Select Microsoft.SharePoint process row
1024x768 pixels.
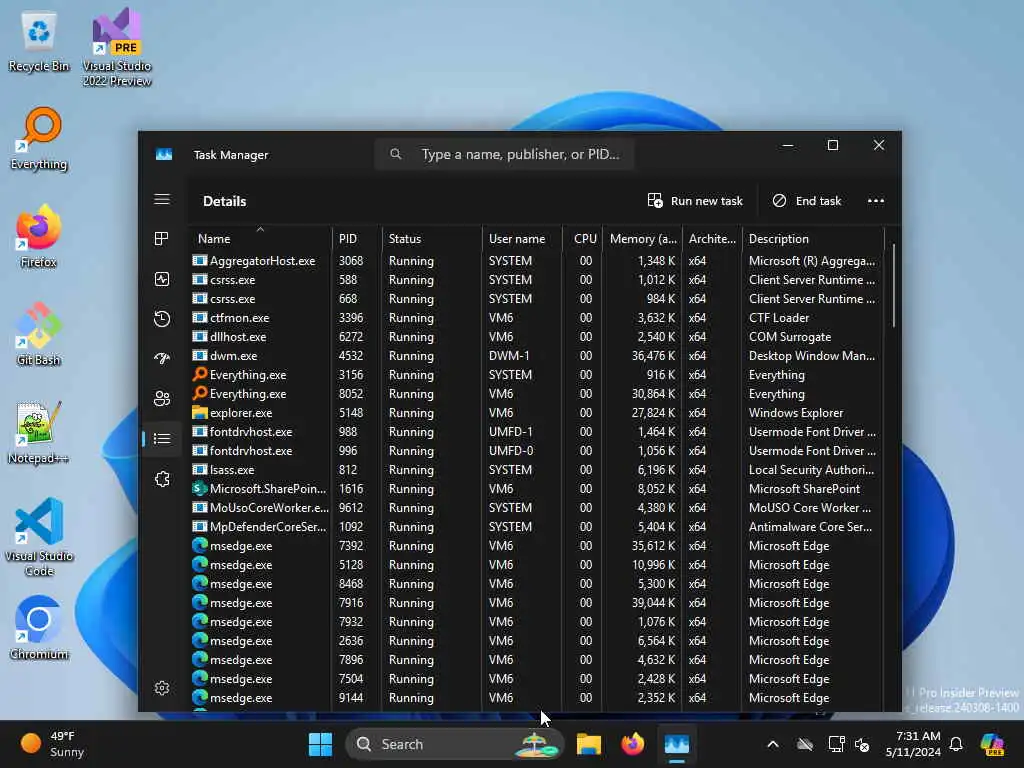(x=537, y=488)
